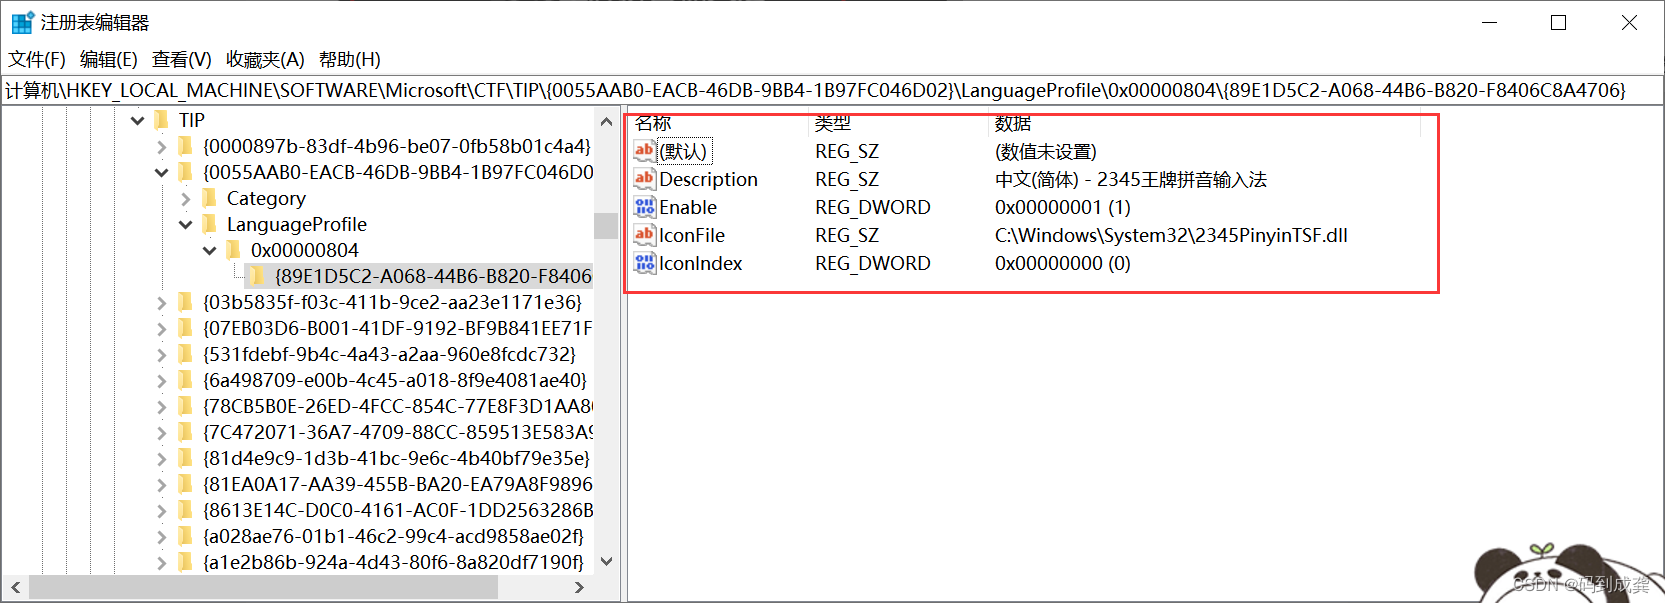This screenshot has height=603, width=1665.
Task: Select the IconFile value name
Action: click(x=692, y=235)
